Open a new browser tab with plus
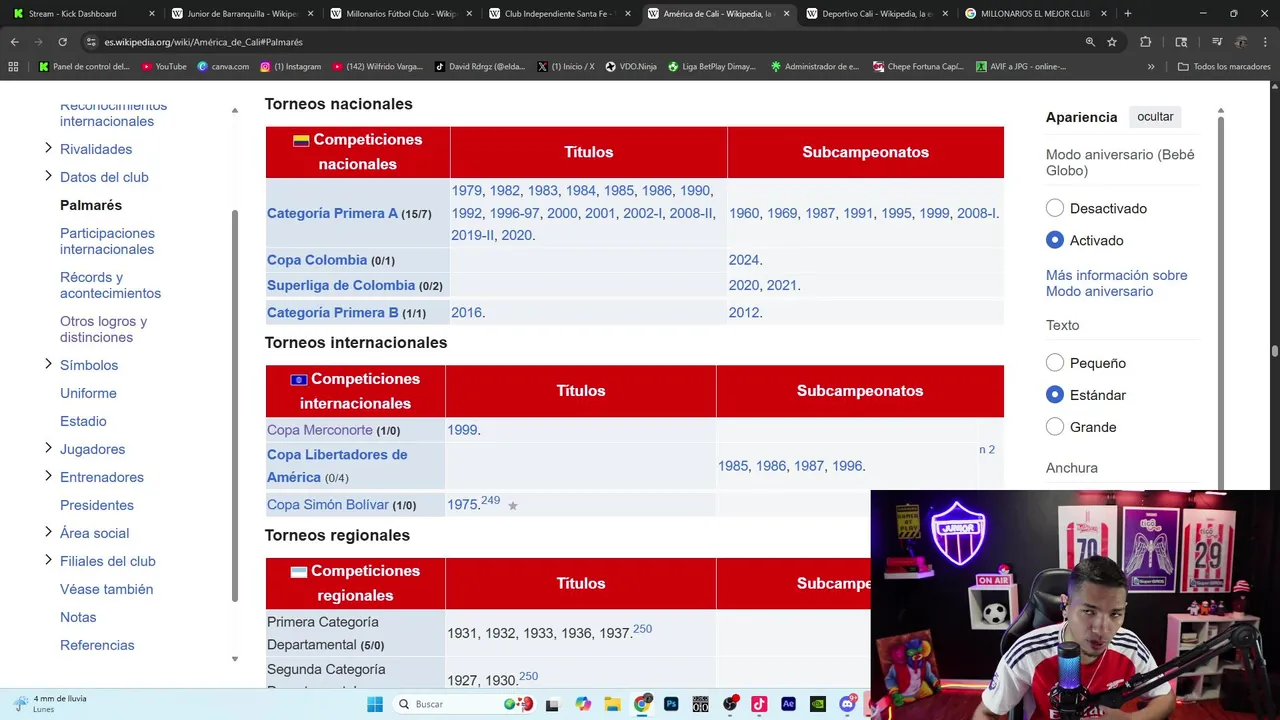 coord(1127,13)
